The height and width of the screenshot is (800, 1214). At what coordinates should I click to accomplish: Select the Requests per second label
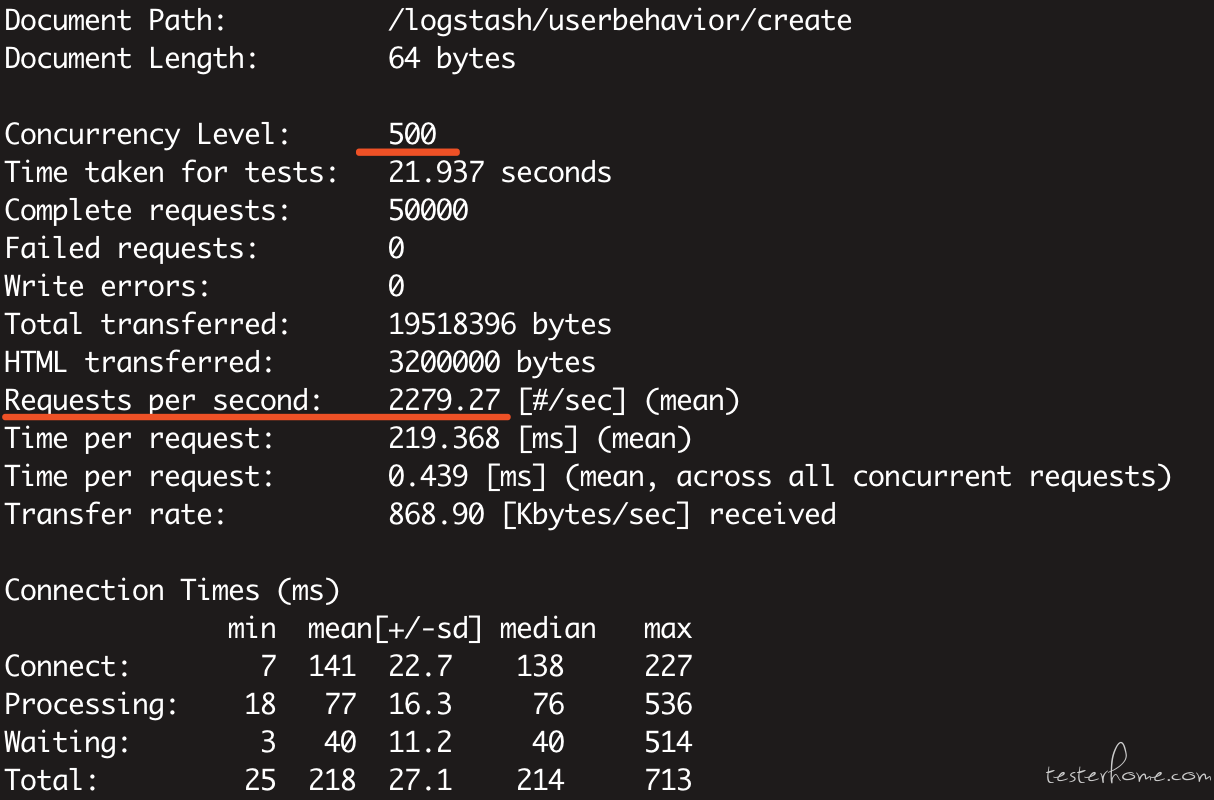click(x=163, y=401)
